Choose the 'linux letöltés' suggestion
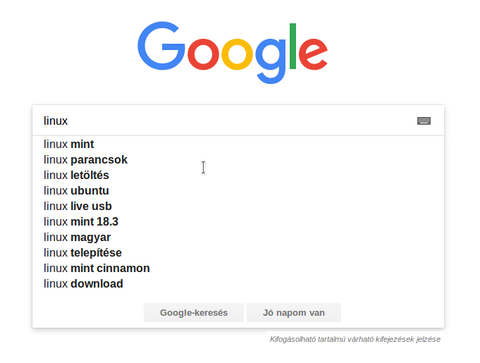Viewport: 480px width, 363px height. pos(238,175)
